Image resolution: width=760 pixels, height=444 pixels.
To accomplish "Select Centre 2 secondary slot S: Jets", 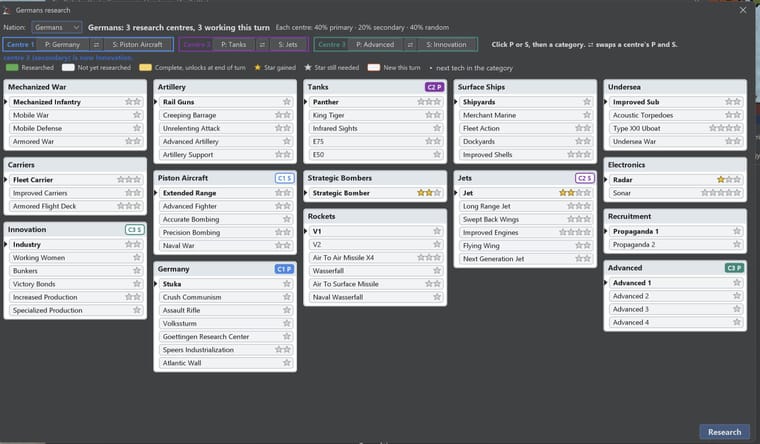I will click(288, 45).
